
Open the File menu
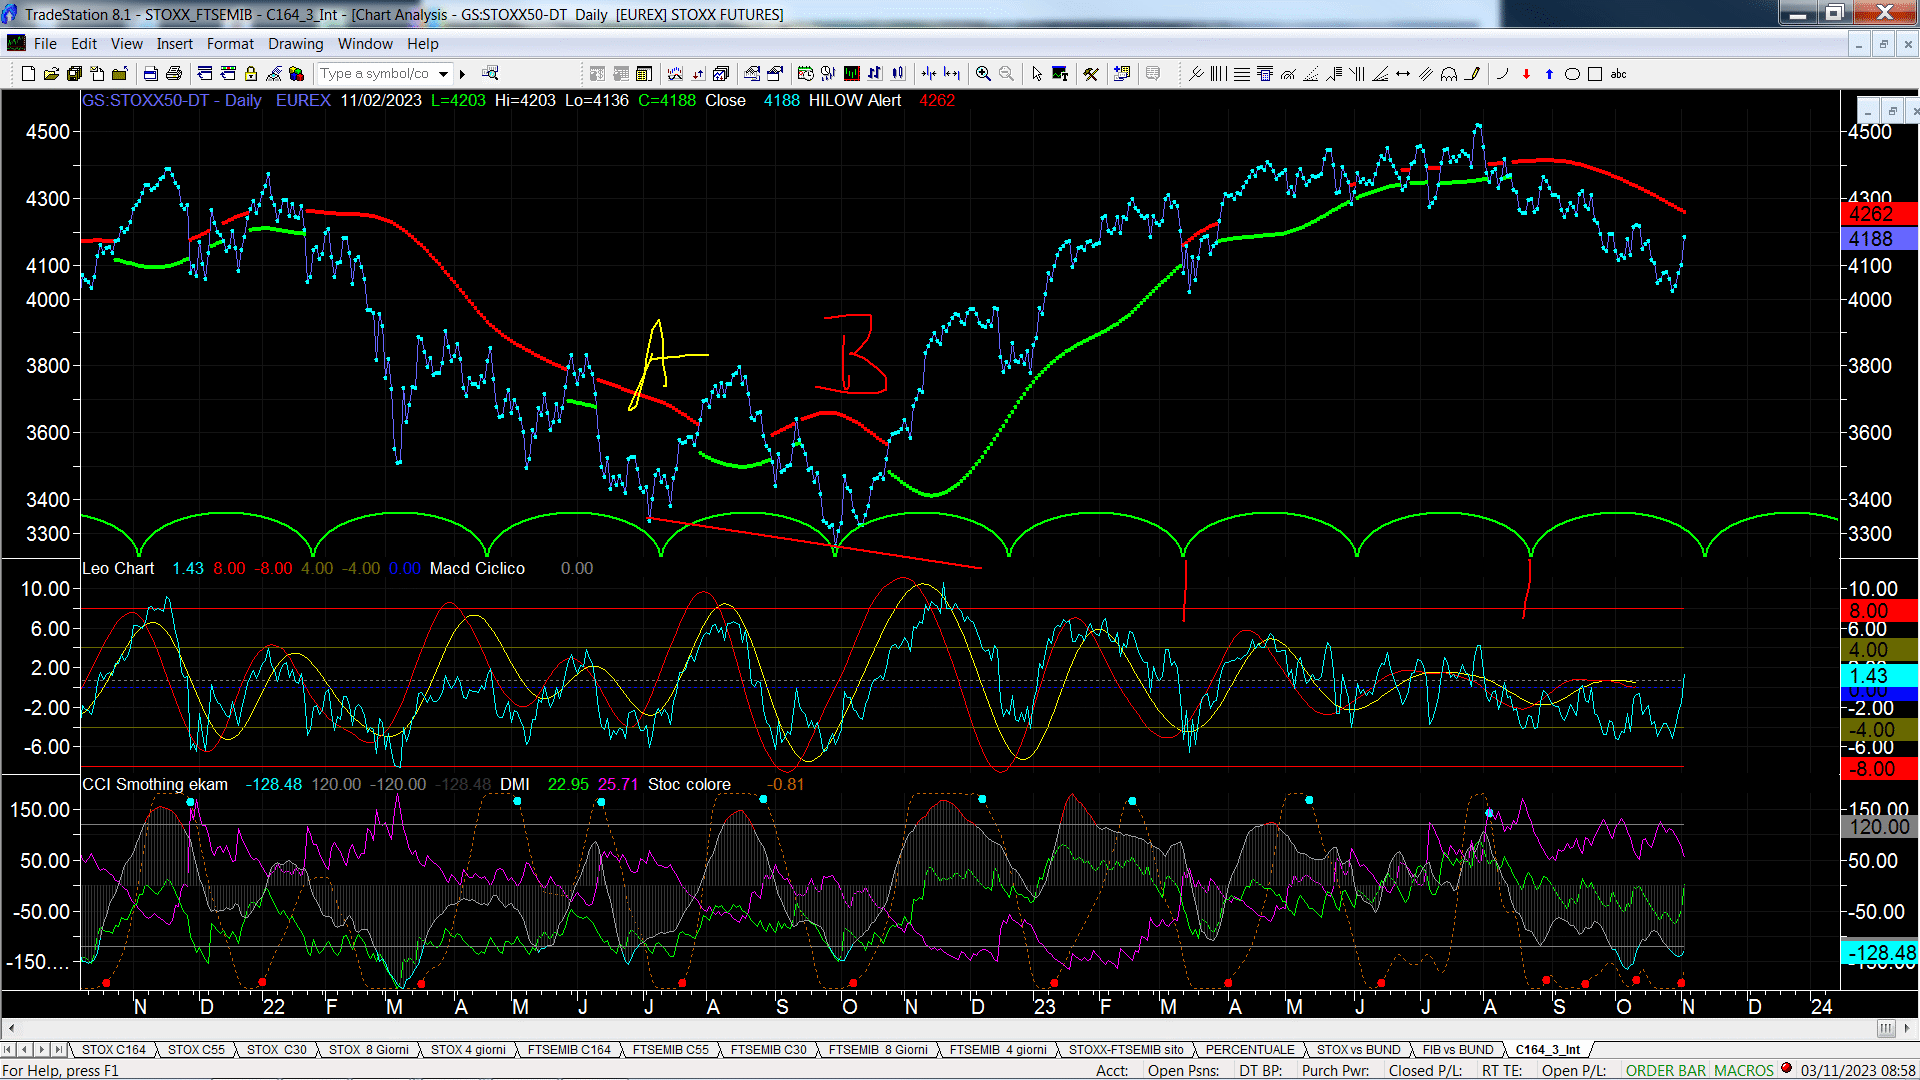(45, 44)
